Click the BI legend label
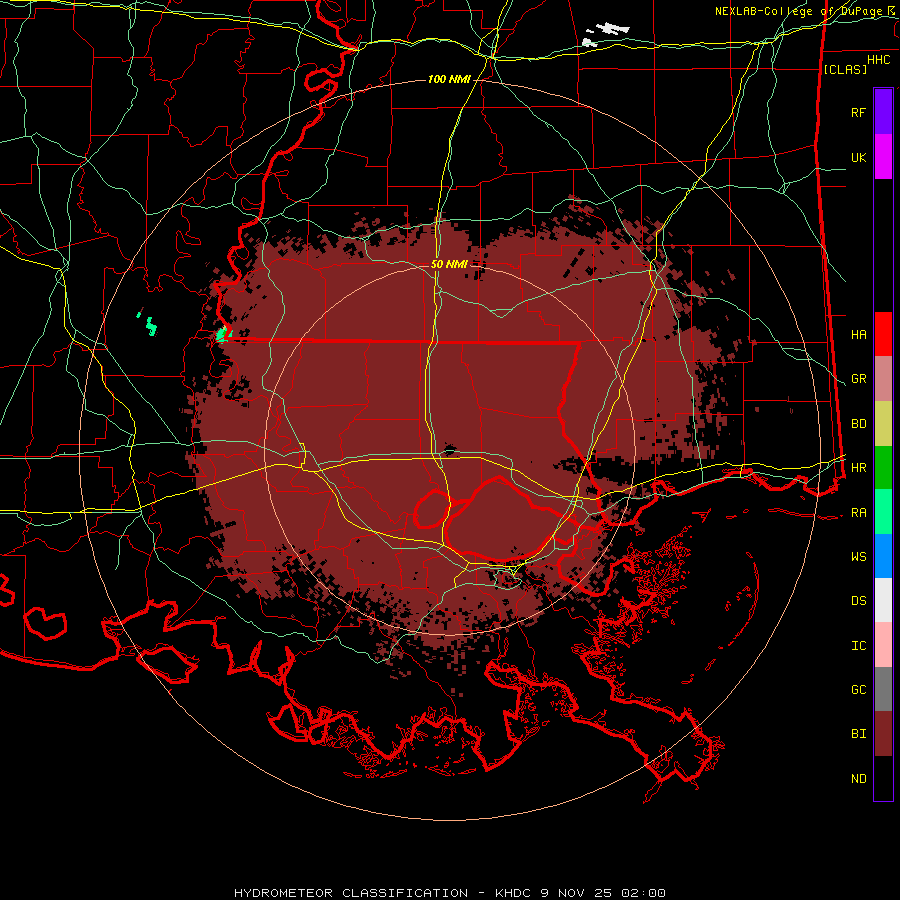Viewport: 900px width, 900px height. click(858, 734)
